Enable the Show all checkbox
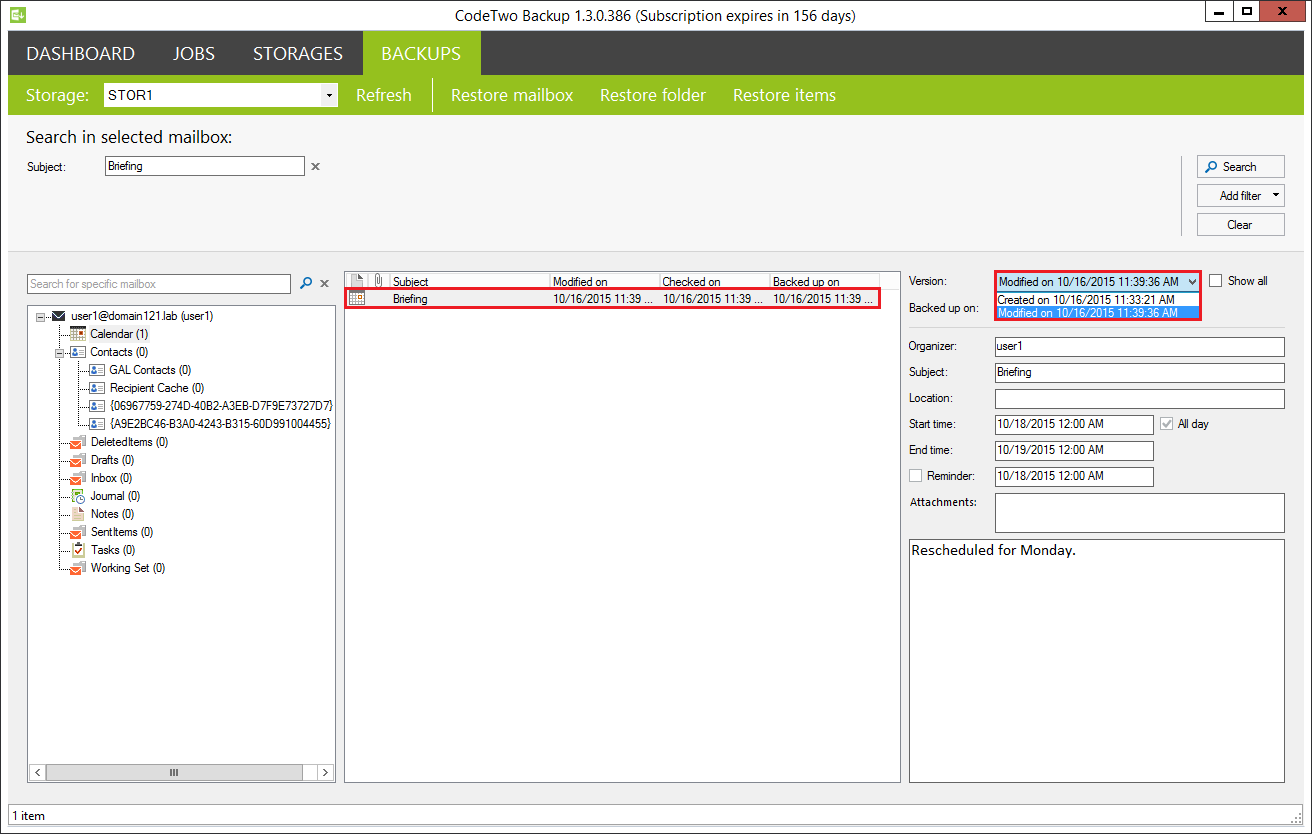Viewport: 1312px width, 834px height. [1216, 281]
